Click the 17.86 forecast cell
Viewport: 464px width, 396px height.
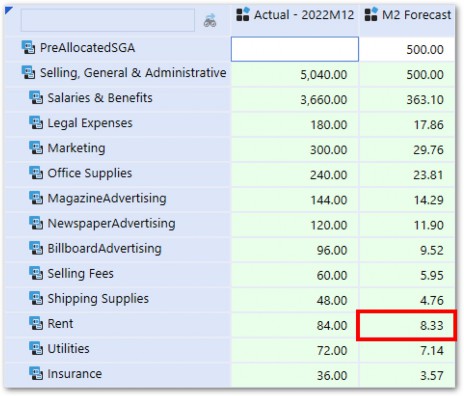point(407,124)
